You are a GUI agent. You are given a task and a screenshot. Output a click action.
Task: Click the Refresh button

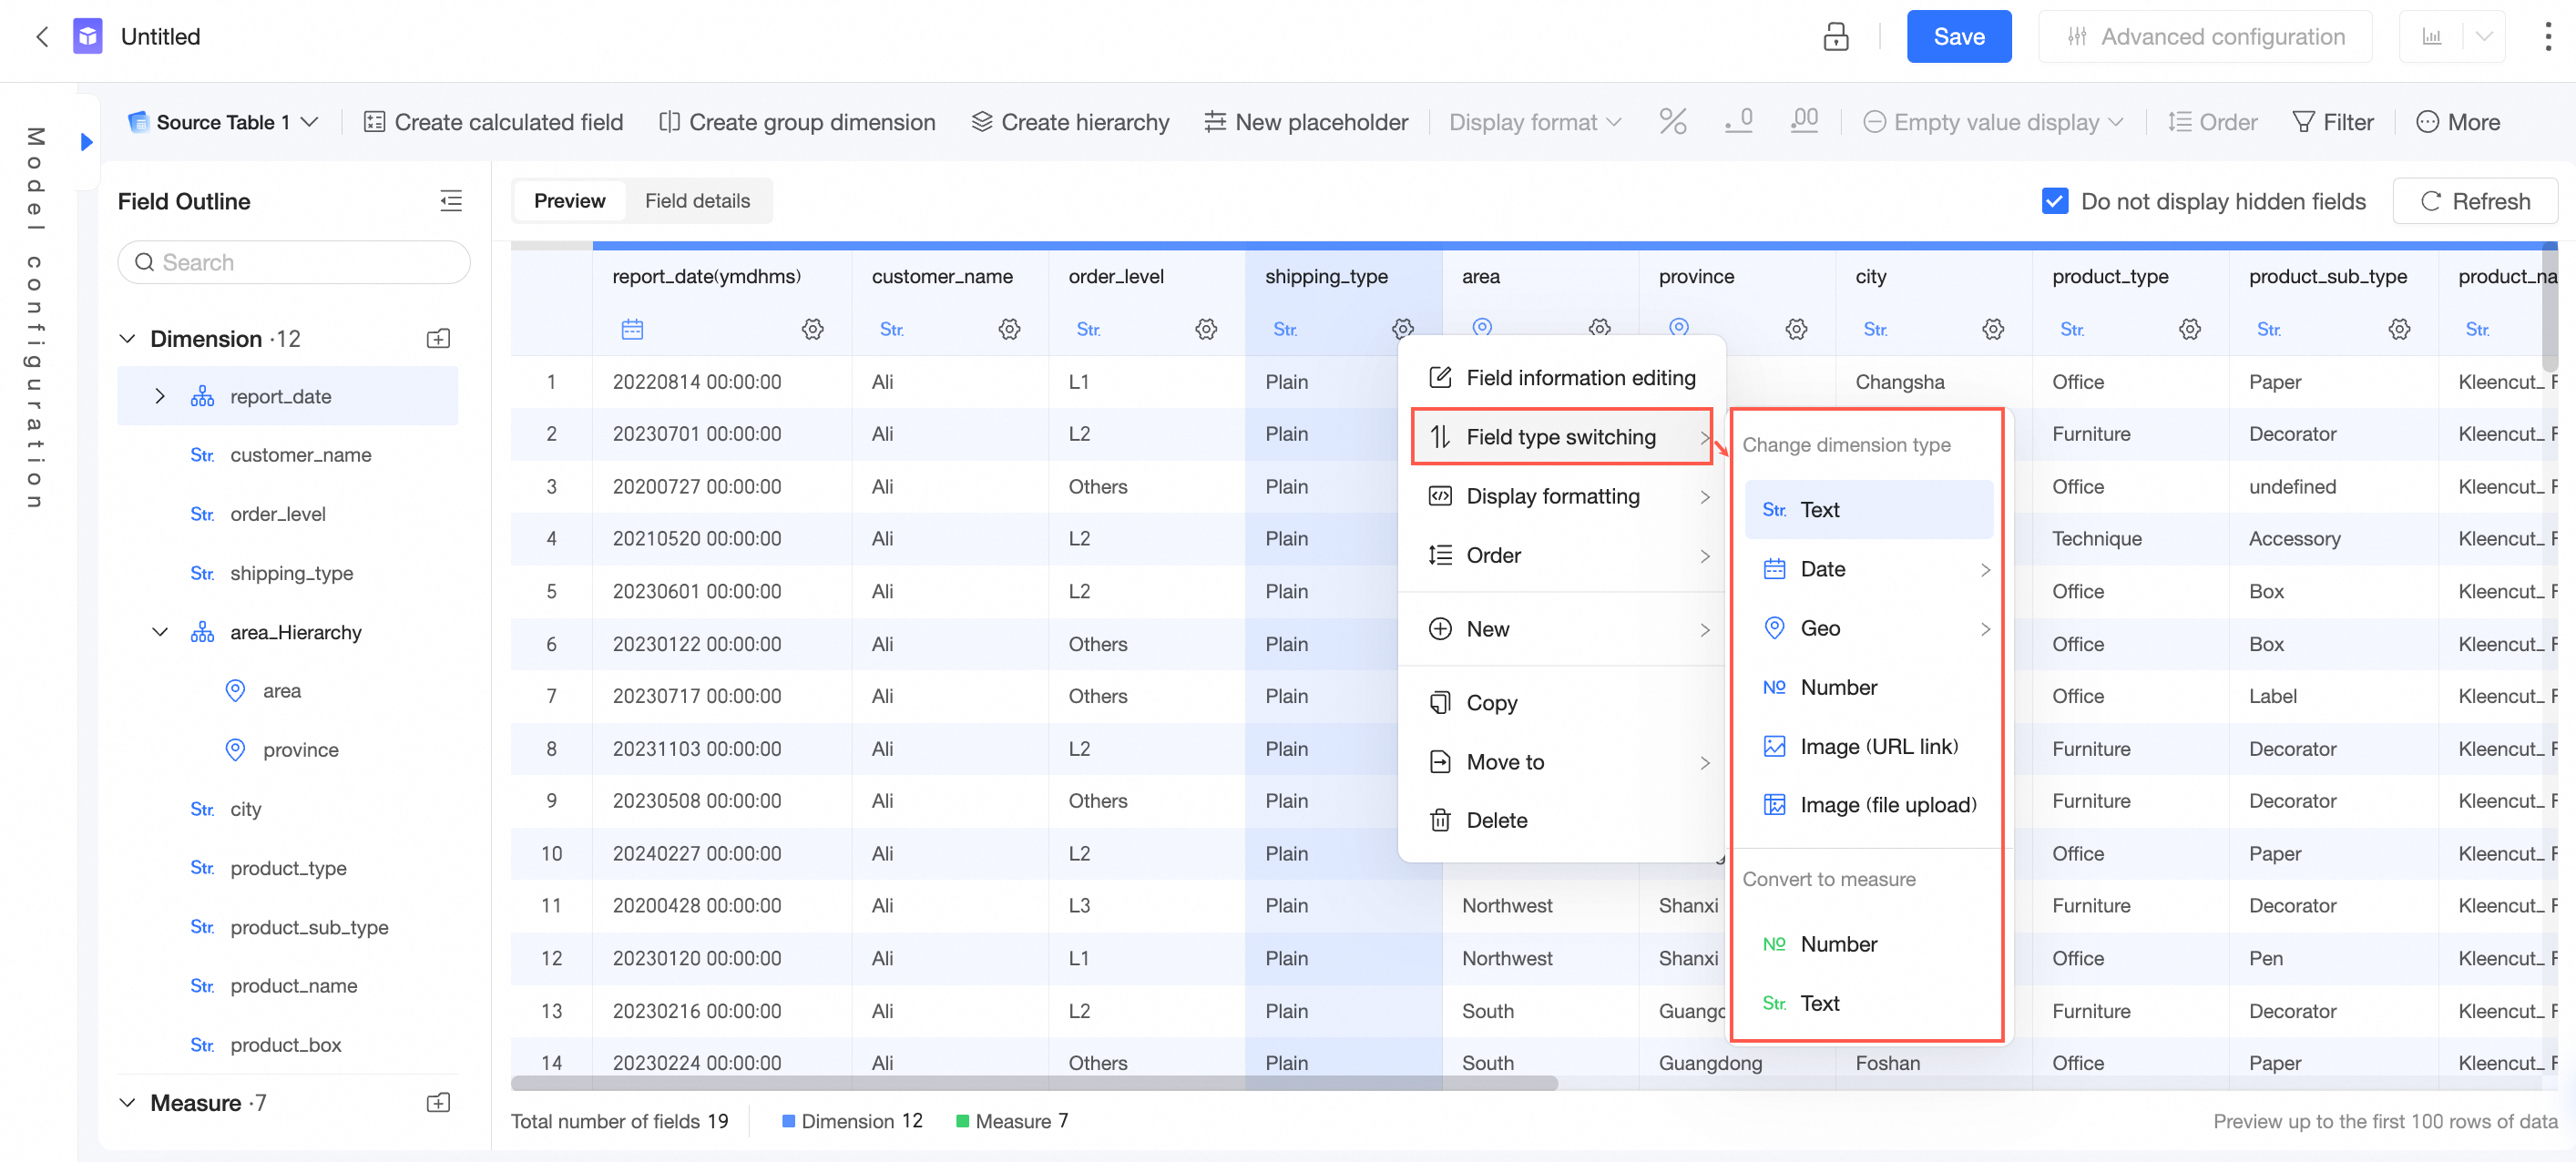[x=2474, y=201]
